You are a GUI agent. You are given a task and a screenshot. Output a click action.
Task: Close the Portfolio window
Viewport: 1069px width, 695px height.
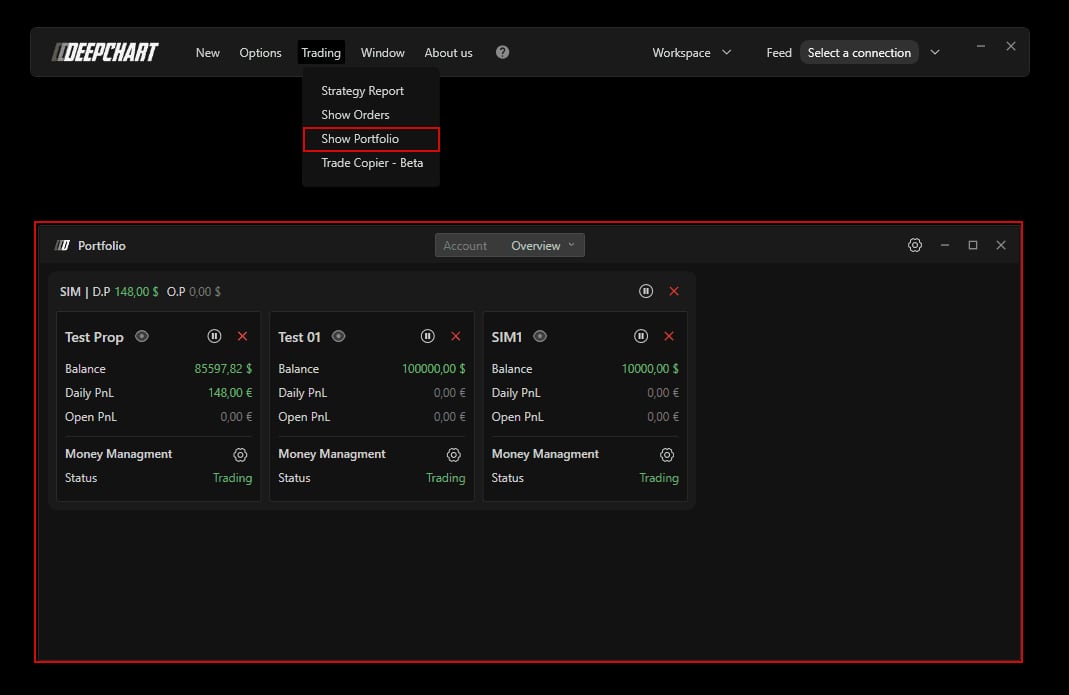point(1001,245)
